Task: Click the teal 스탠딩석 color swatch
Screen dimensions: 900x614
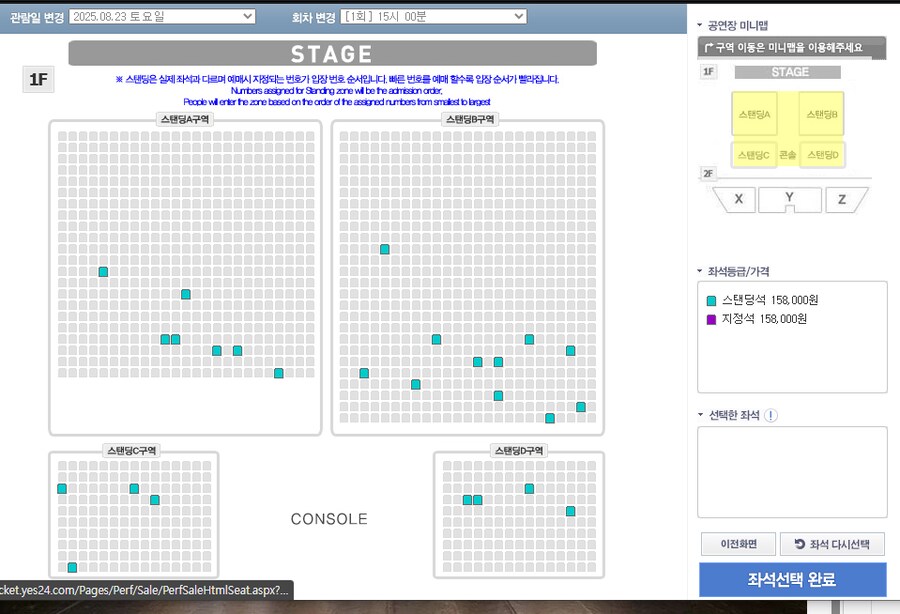Action: coord(711,300)
